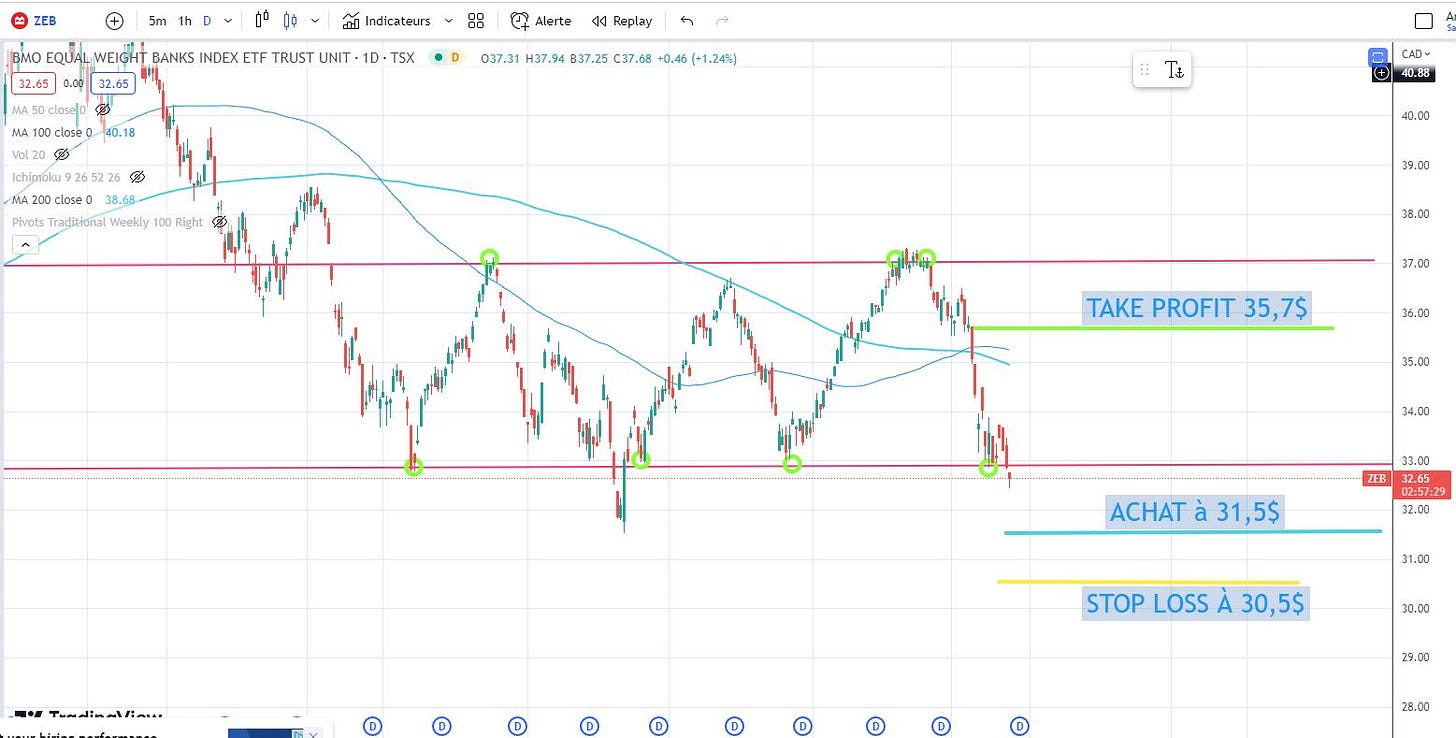Click the MA 50 close 0 legend label
This screenshot has height=738, width=1456.
49,109
